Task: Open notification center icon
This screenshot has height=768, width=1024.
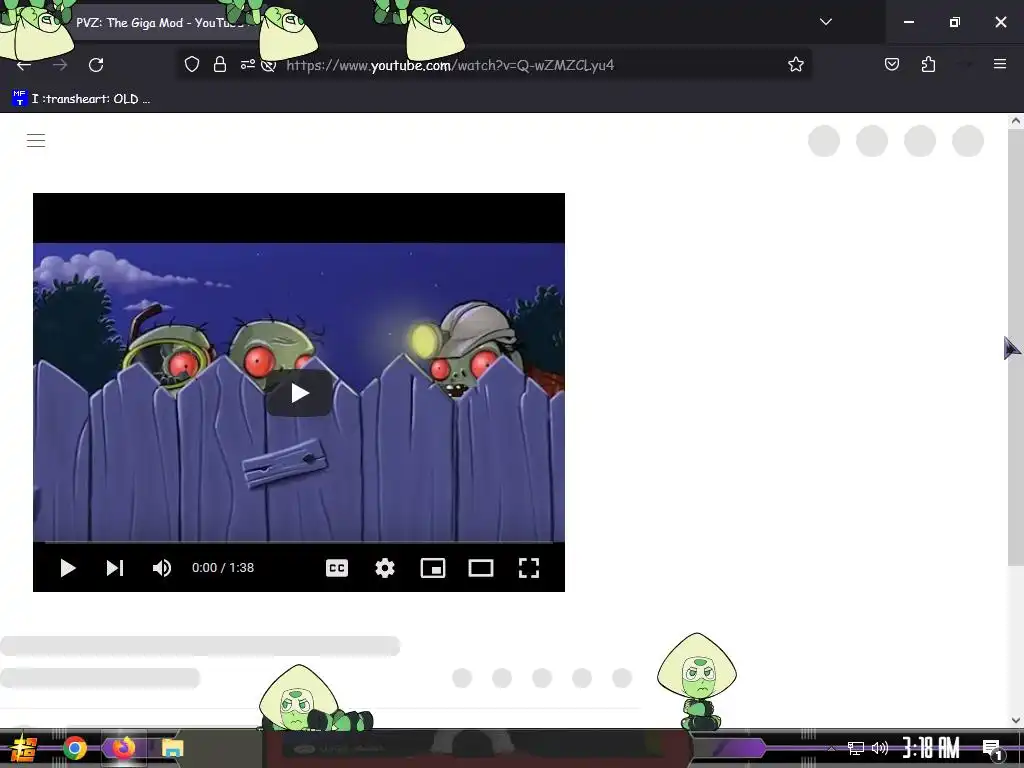Action: point(992,748)
